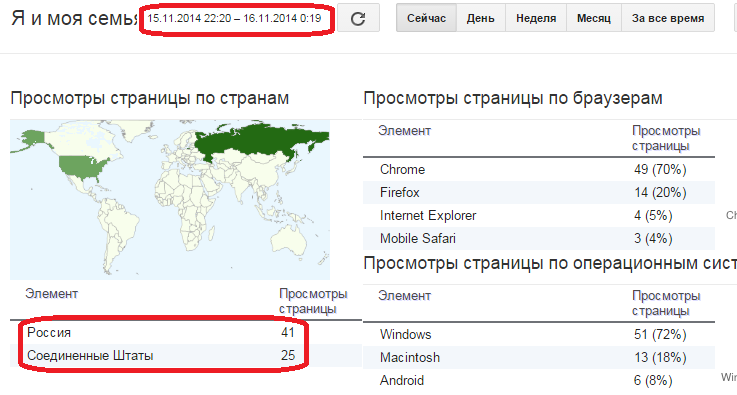
Task: Show stats for За все время
Action: 668,18
